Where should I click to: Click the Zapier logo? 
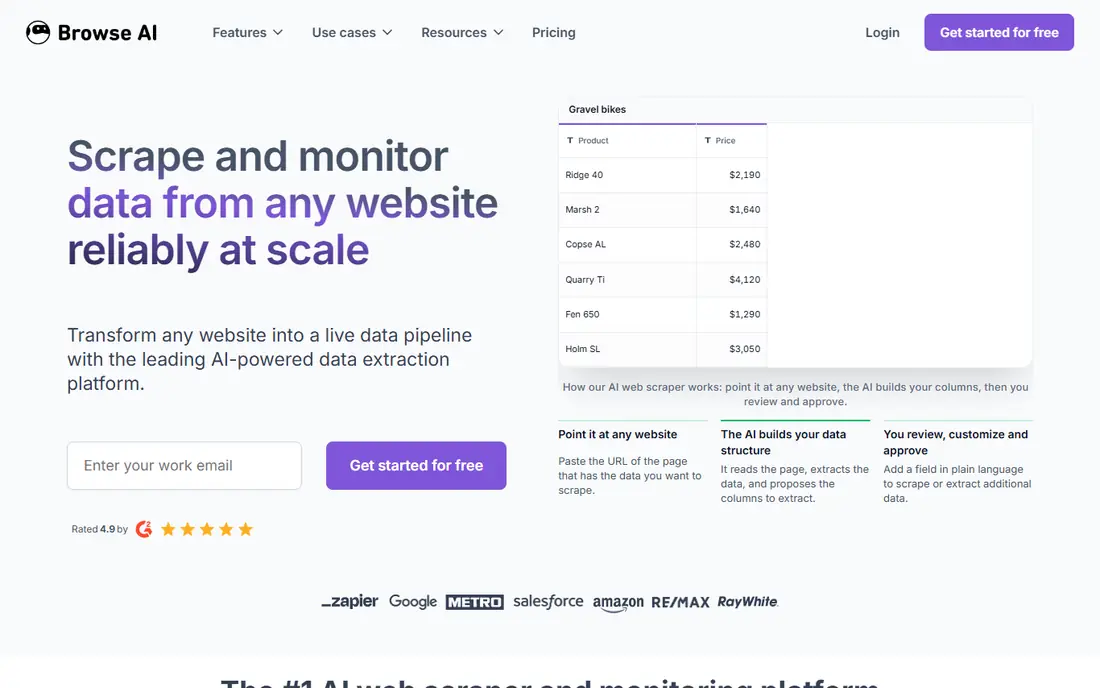coord(349,601)
